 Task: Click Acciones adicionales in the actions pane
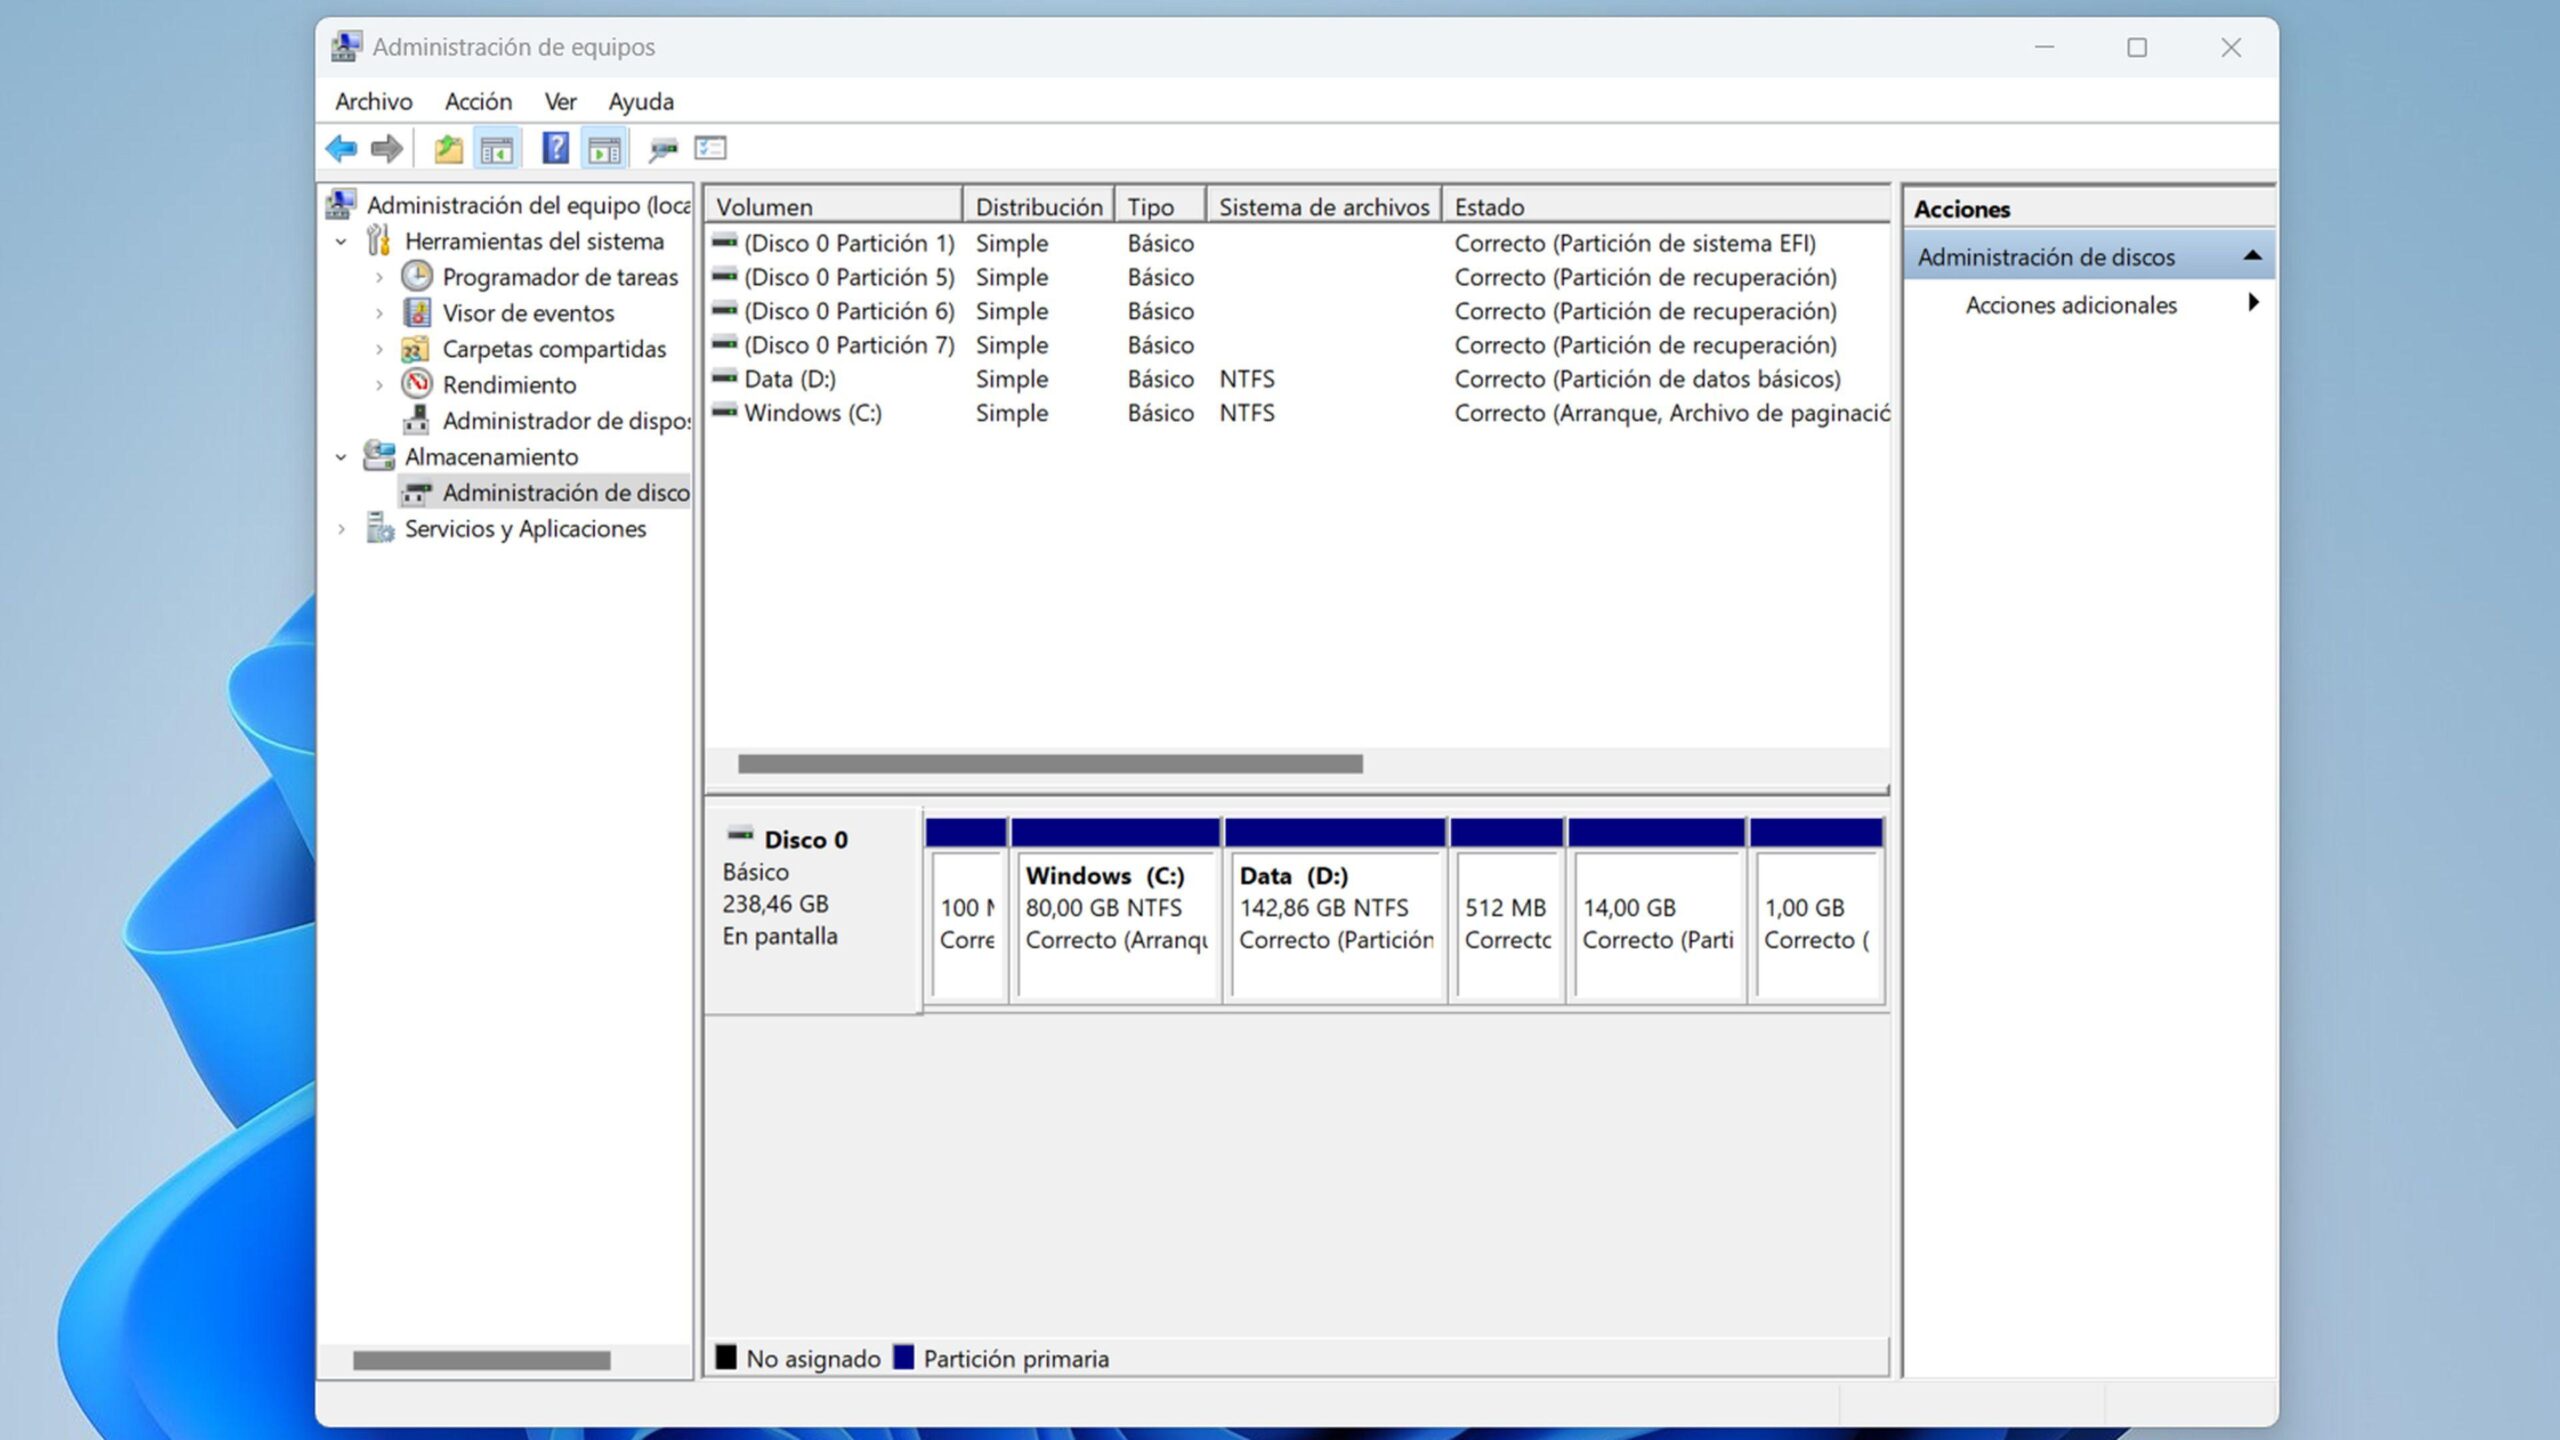click(x=2071, y=305)
